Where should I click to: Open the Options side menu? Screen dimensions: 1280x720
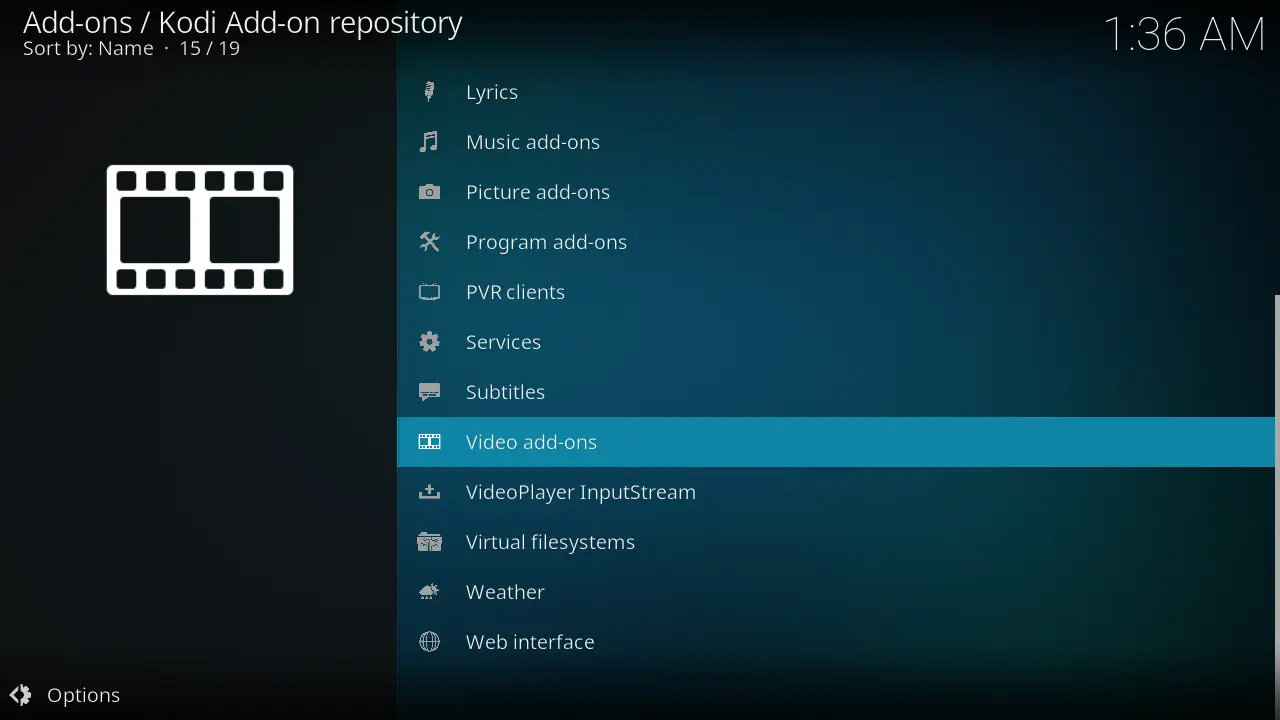click(x=66, y=695)
